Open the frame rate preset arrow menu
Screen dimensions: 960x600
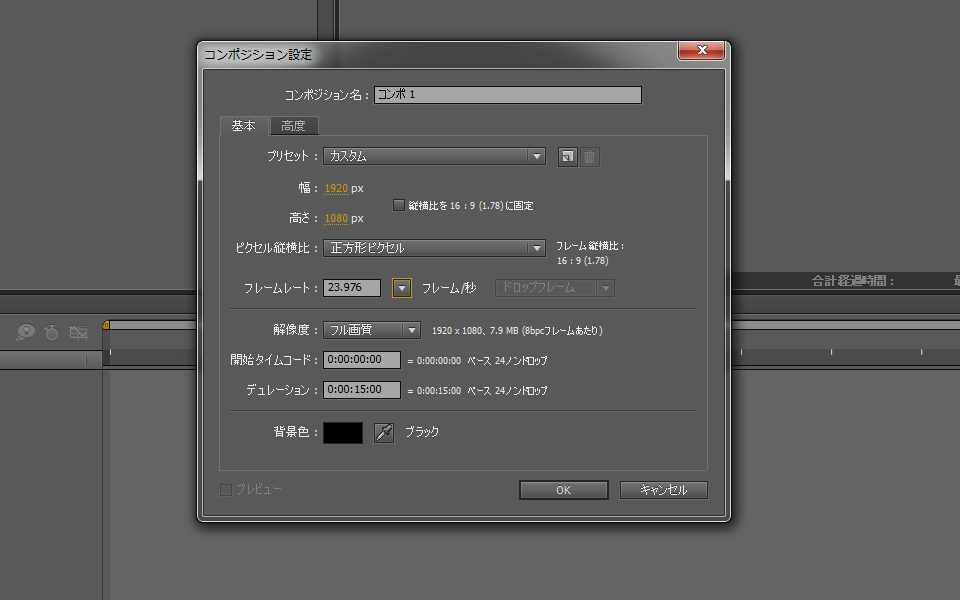pos(402,288)
